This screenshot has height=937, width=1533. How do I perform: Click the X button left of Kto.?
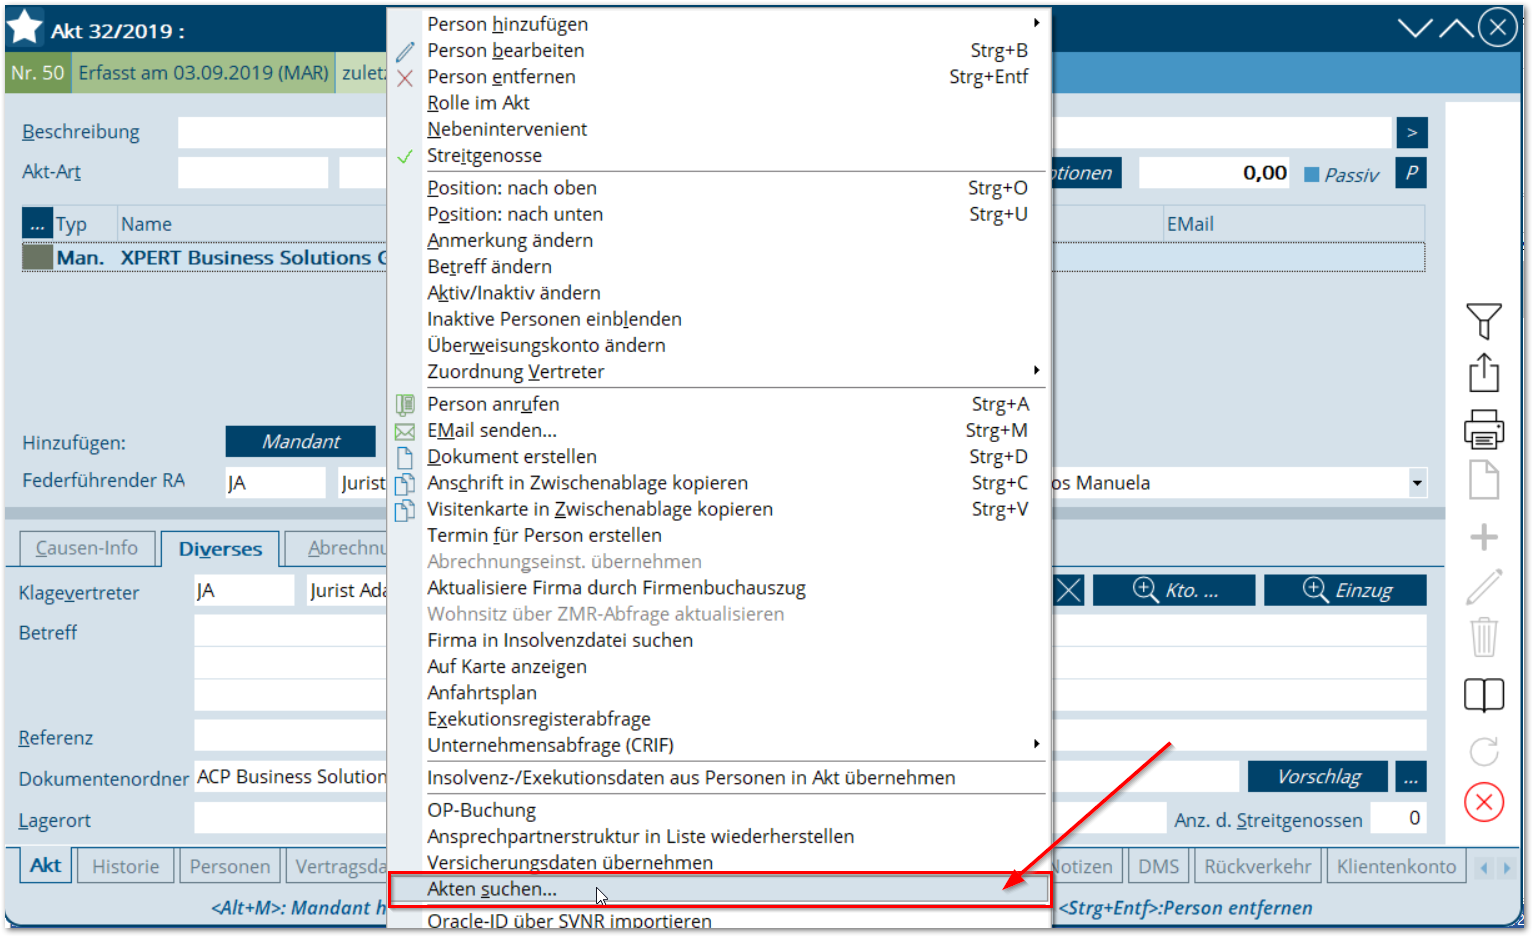[1069, 591]
